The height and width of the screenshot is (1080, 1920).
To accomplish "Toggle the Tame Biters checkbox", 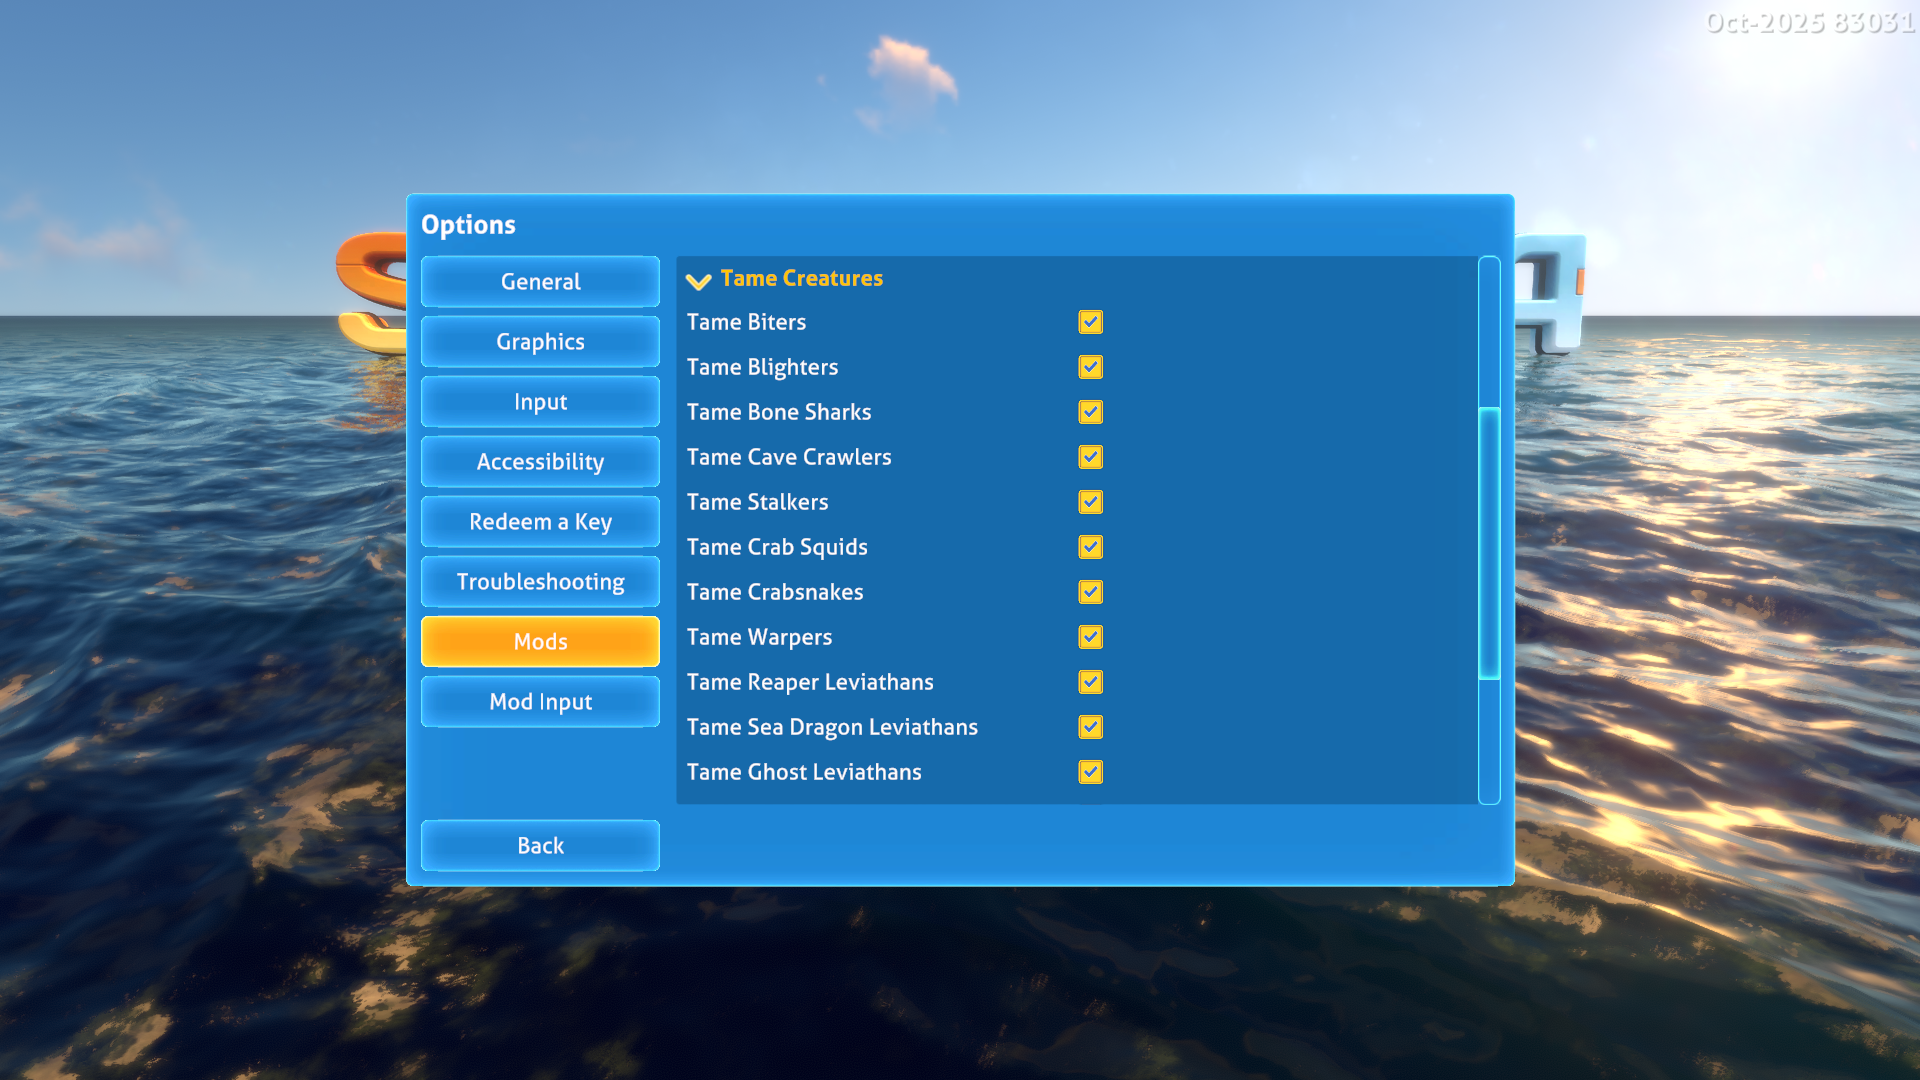I will coord(1090,322).
